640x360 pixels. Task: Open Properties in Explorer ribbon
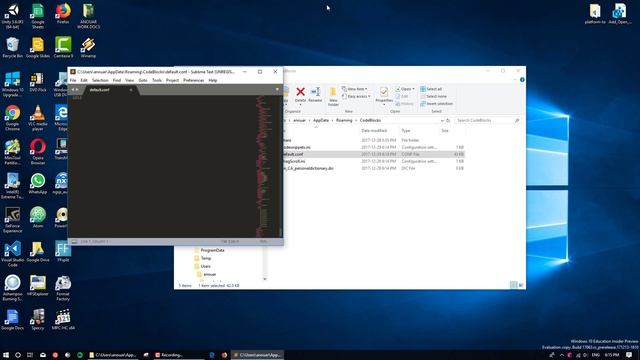(384, 96)
